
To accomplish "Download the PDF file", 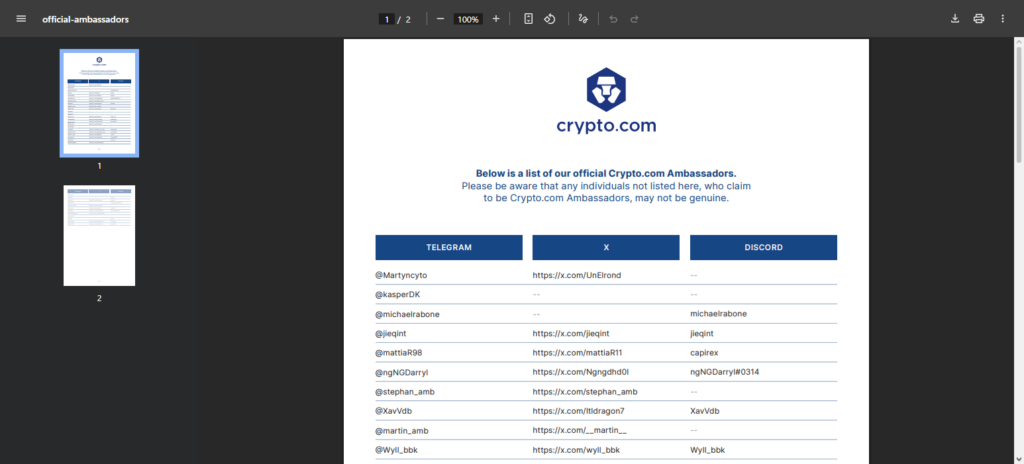I will click(955, 19).
